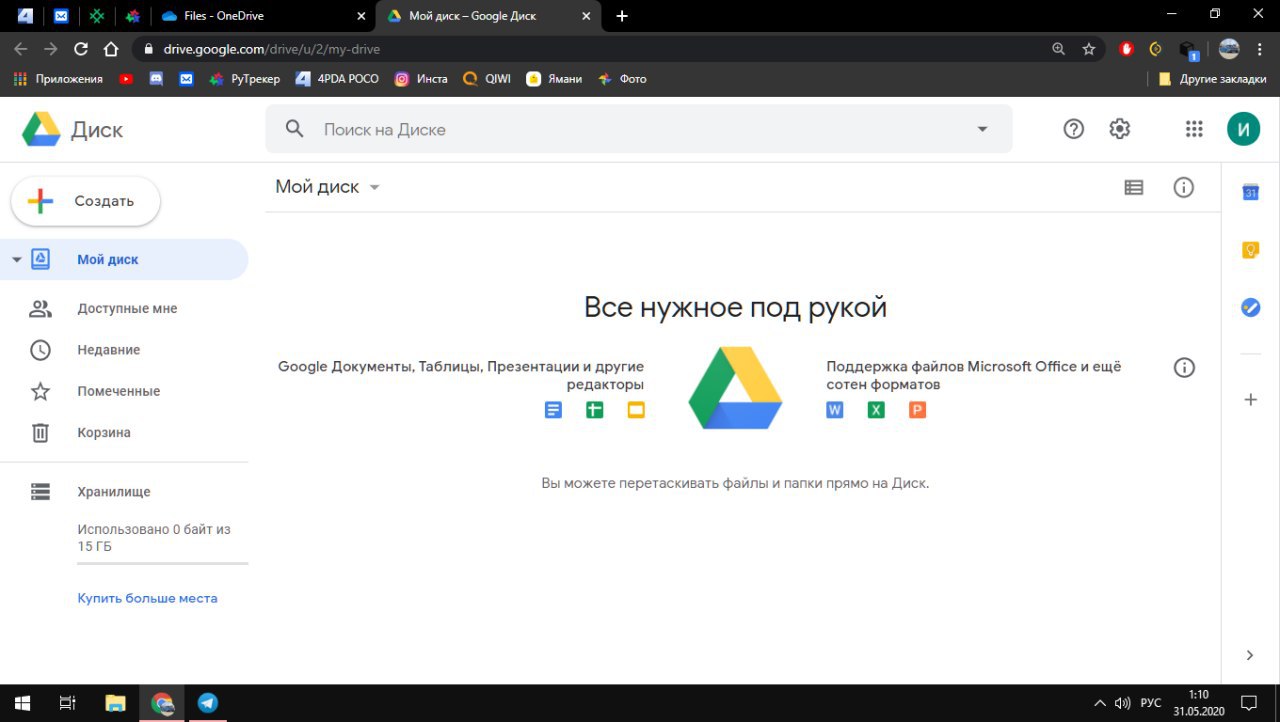Click the search magnifier icon
1280x722 pixels.
pyautogui.click(x=294, y=129)
